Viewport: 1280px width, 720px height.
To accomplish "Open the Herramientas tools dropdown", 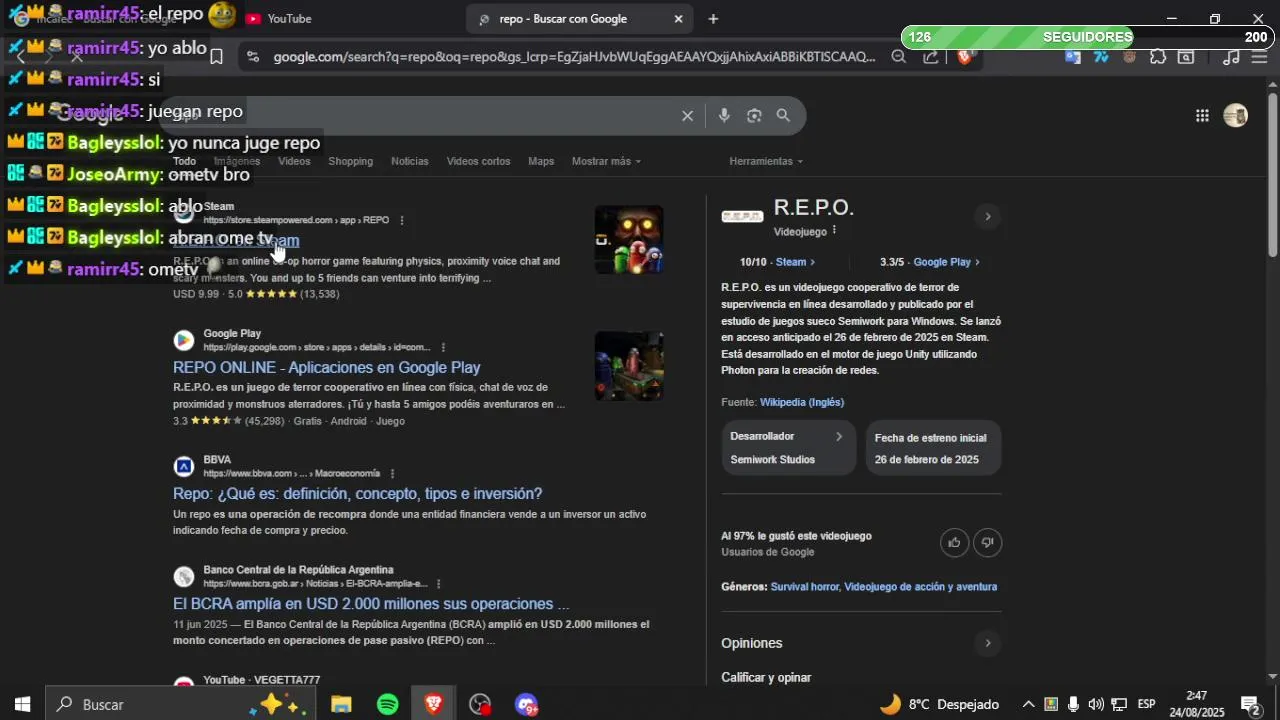I will point(765,161).
